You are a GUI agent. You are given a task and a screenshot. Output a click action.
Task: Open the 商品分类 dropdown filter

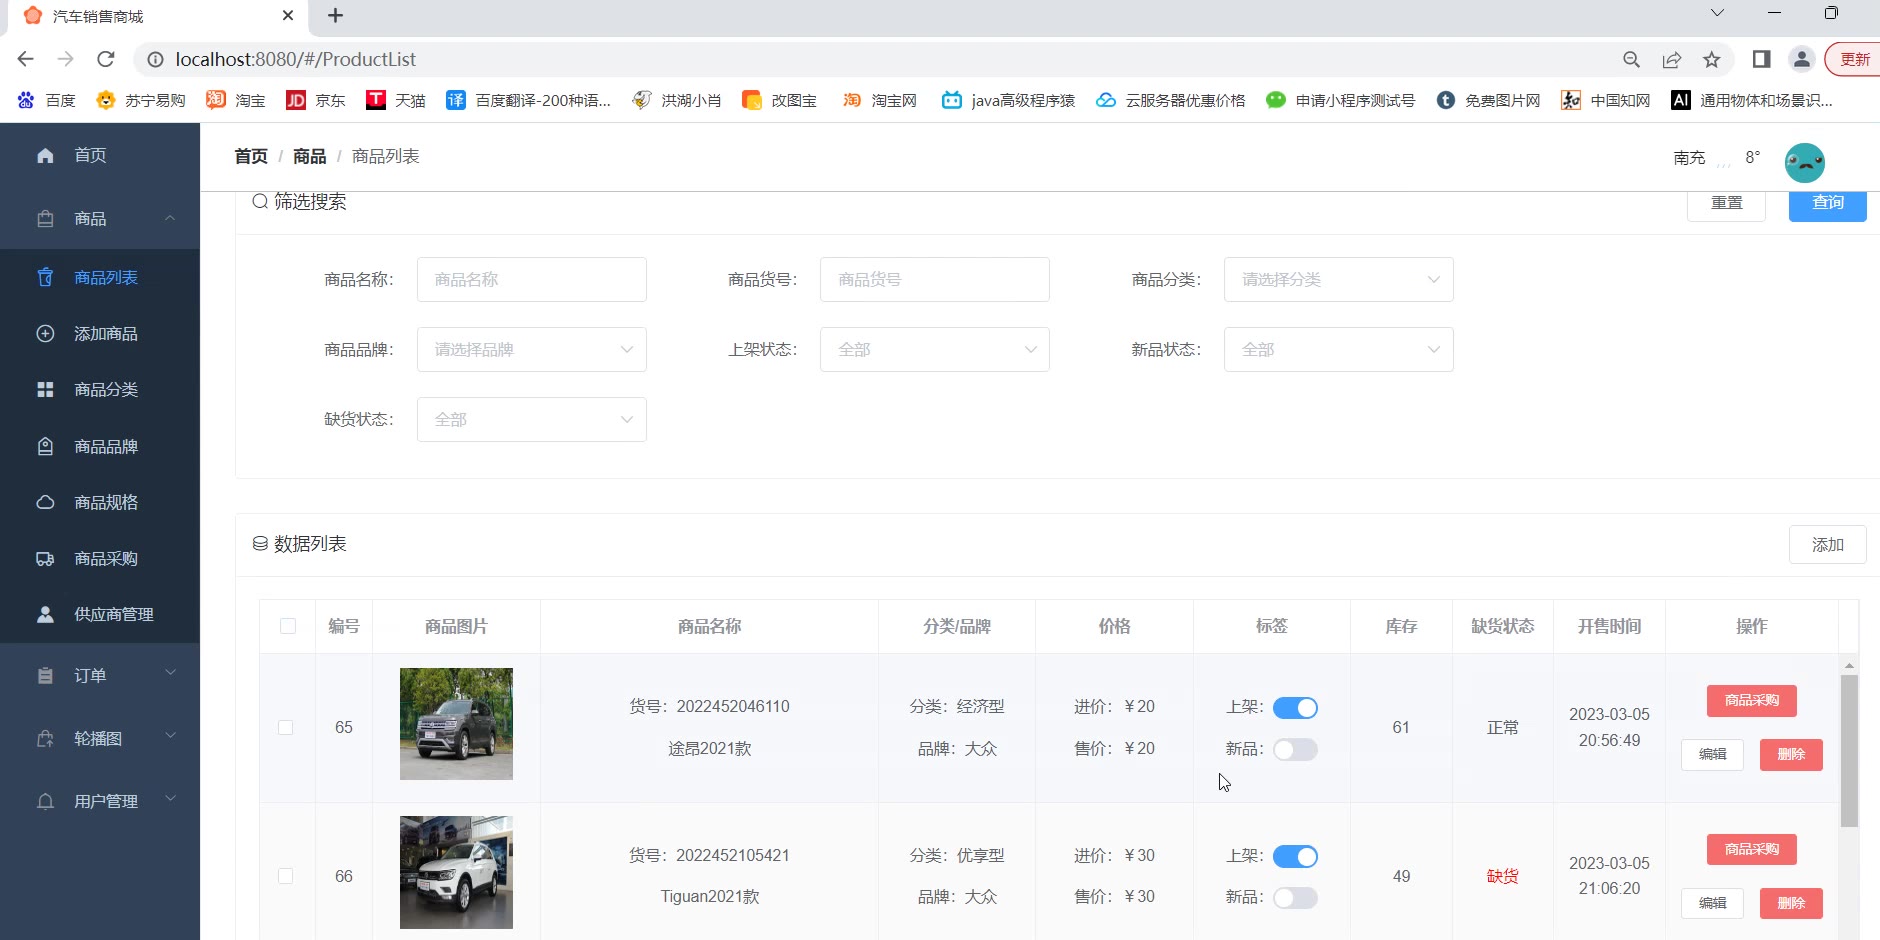click(1338, 280)
